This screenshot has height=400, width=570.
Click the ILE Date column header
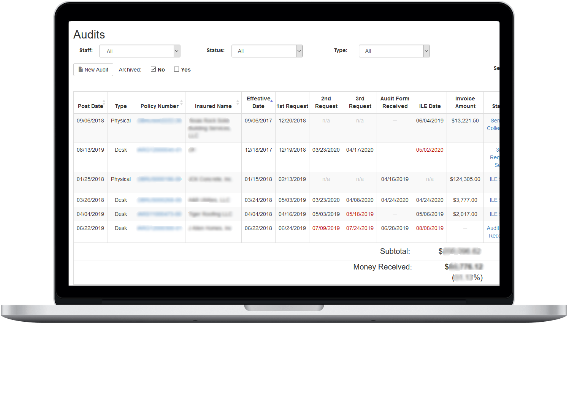tap(430, 106)
